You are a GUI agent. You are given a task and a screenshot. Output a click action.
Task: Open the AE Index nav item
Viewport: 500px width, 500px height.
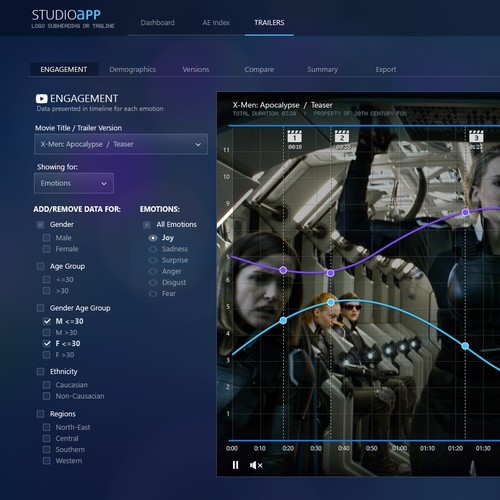[216, 23]
